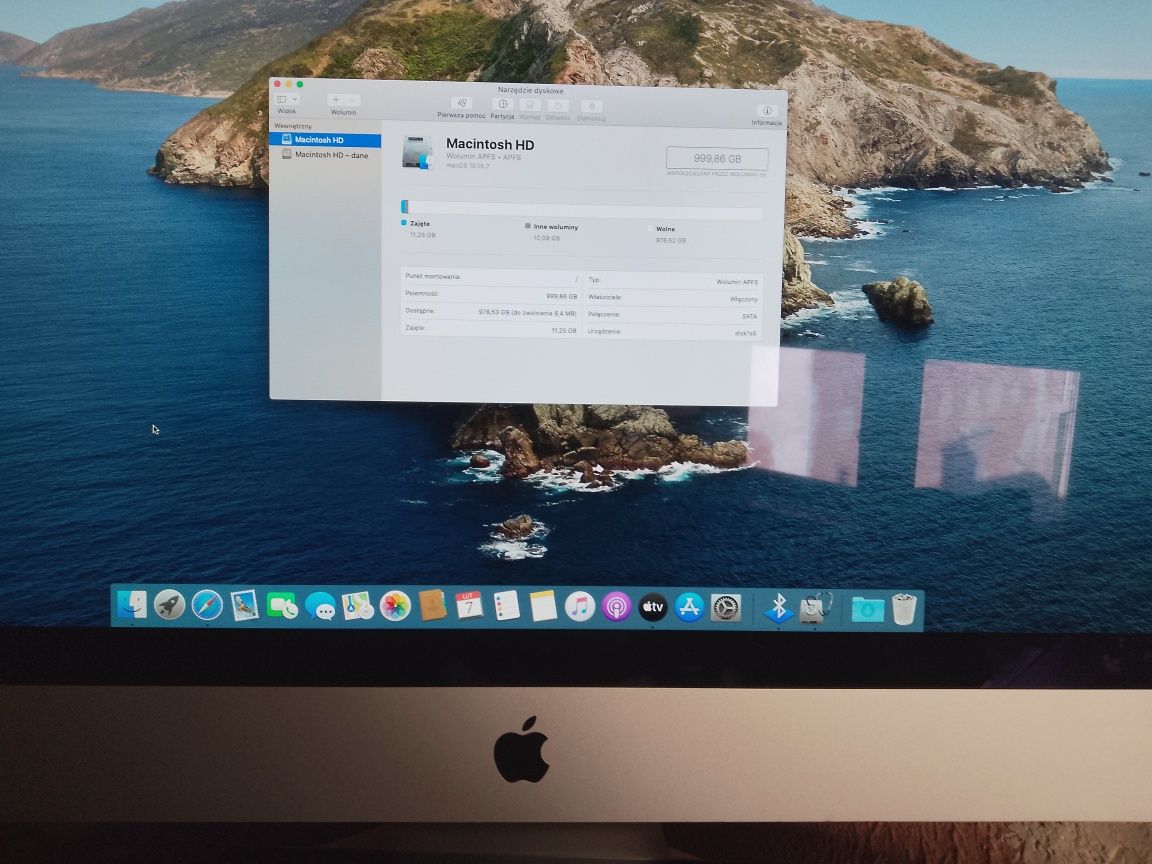Click the disk usage bar
The height and width of the screenshot is (864, 1152).
pyautogui.click(x=582, y=209)
